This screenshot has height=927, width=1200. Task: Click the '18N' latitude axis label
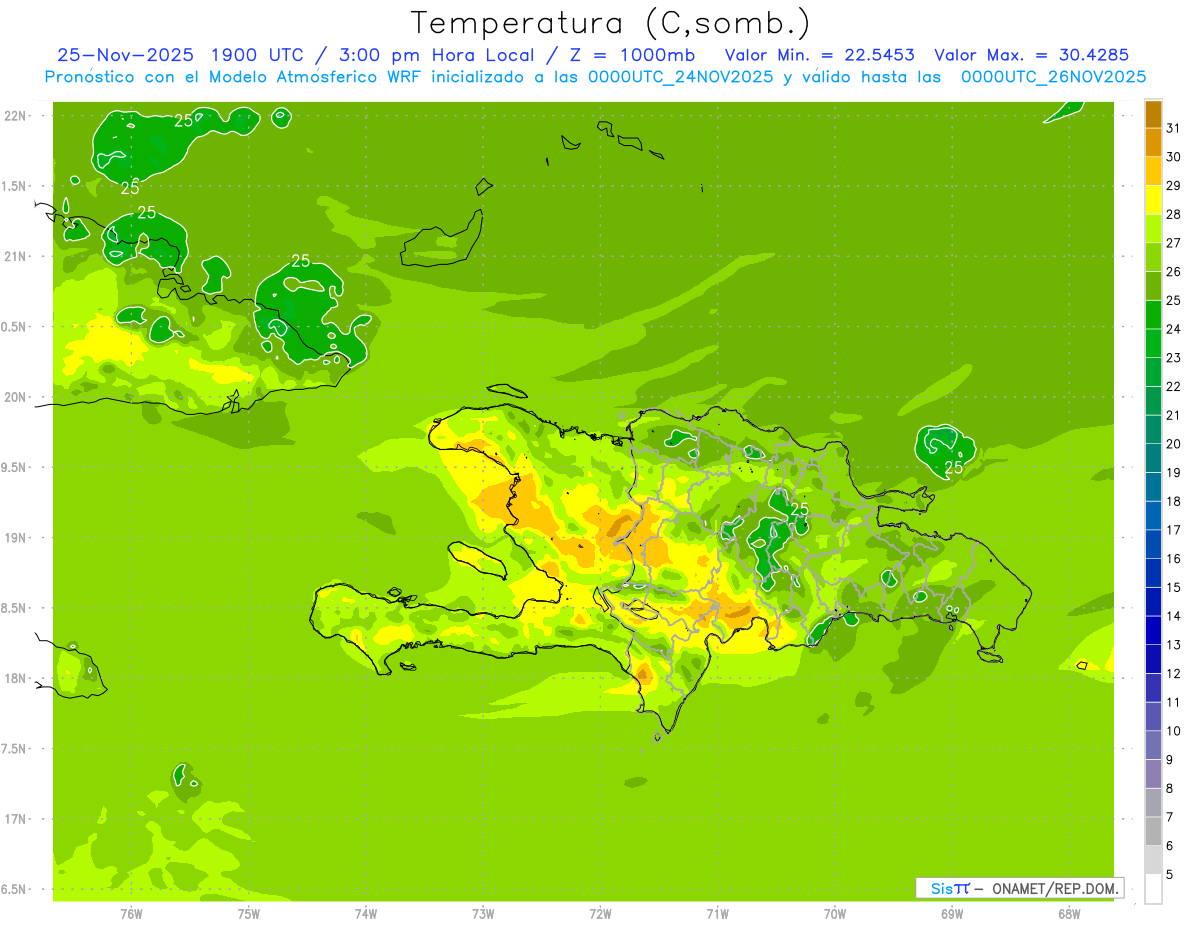16,678
